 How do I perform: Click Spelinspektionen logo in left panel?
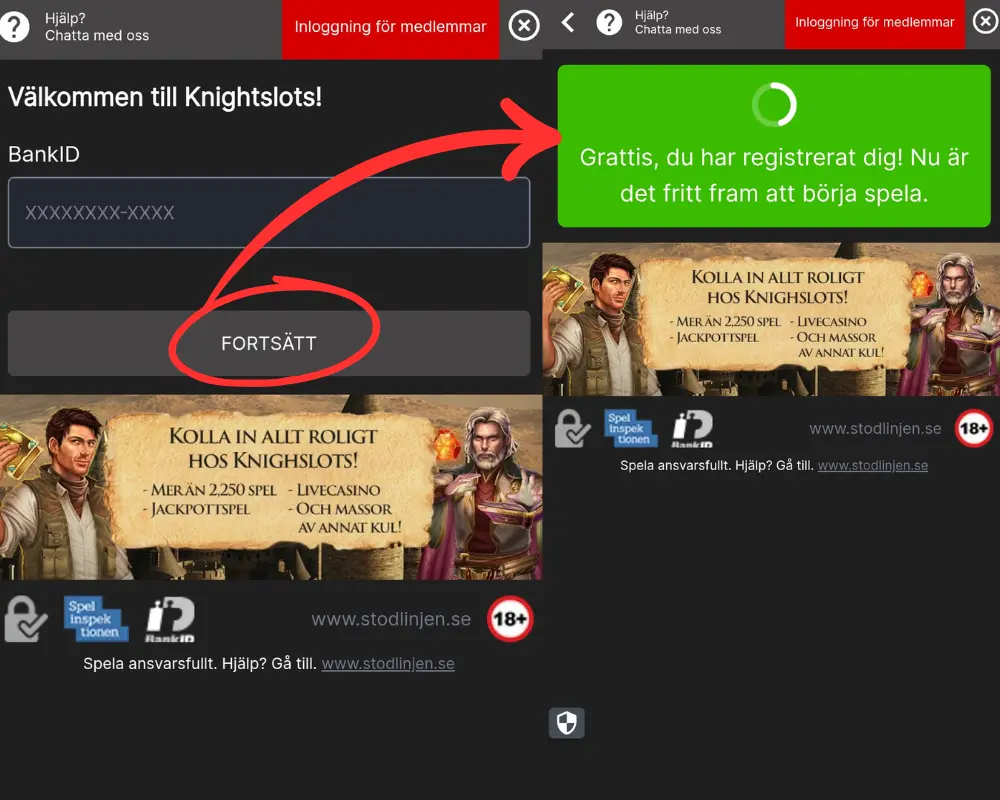[96, 619]
